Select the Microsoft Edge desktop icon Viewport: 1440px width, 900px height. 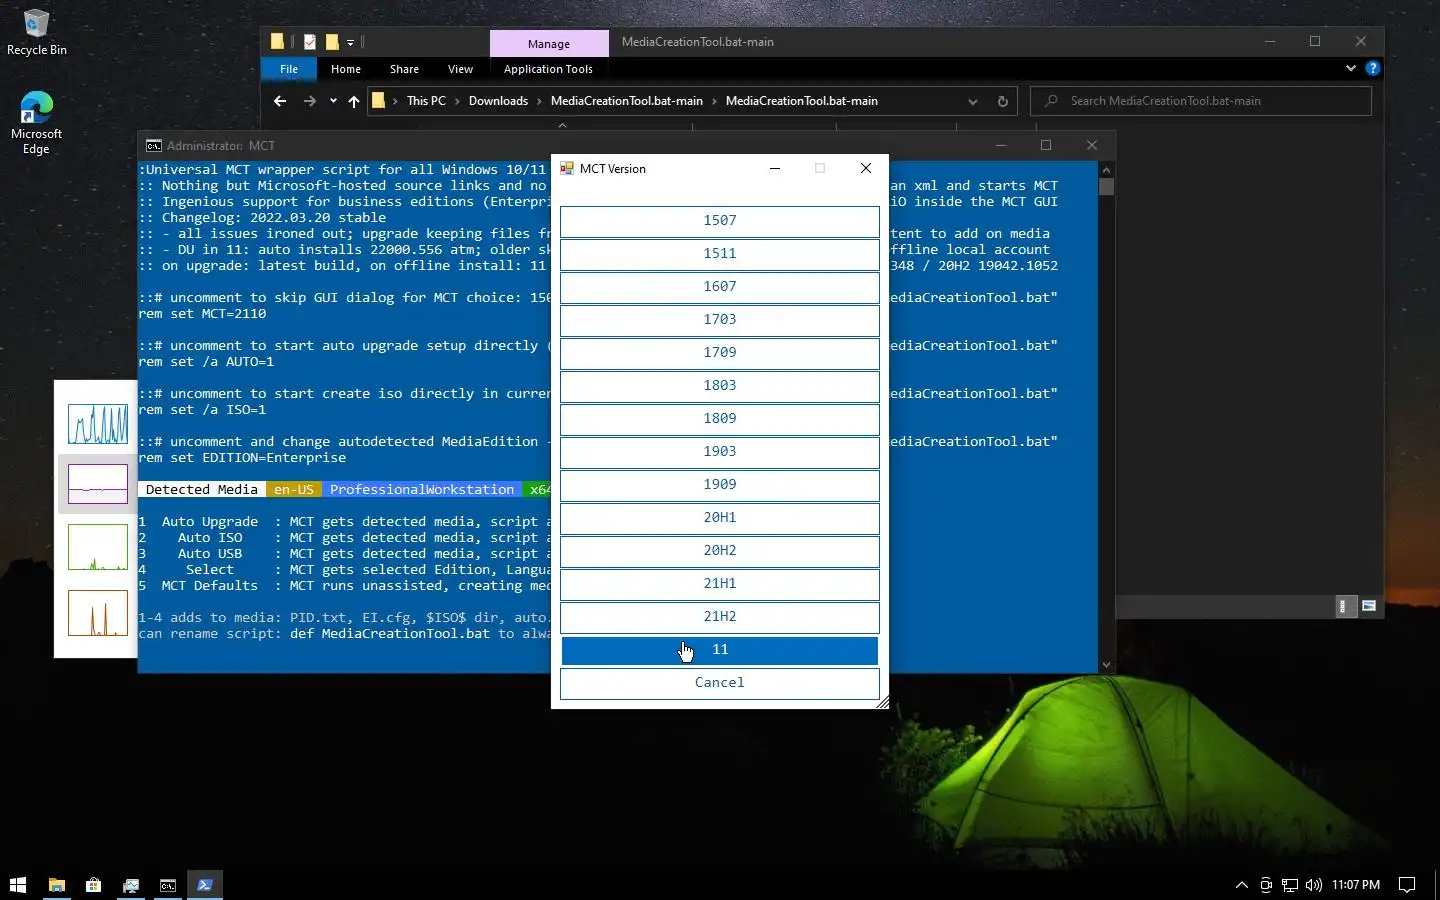click(x=36, y=123)
